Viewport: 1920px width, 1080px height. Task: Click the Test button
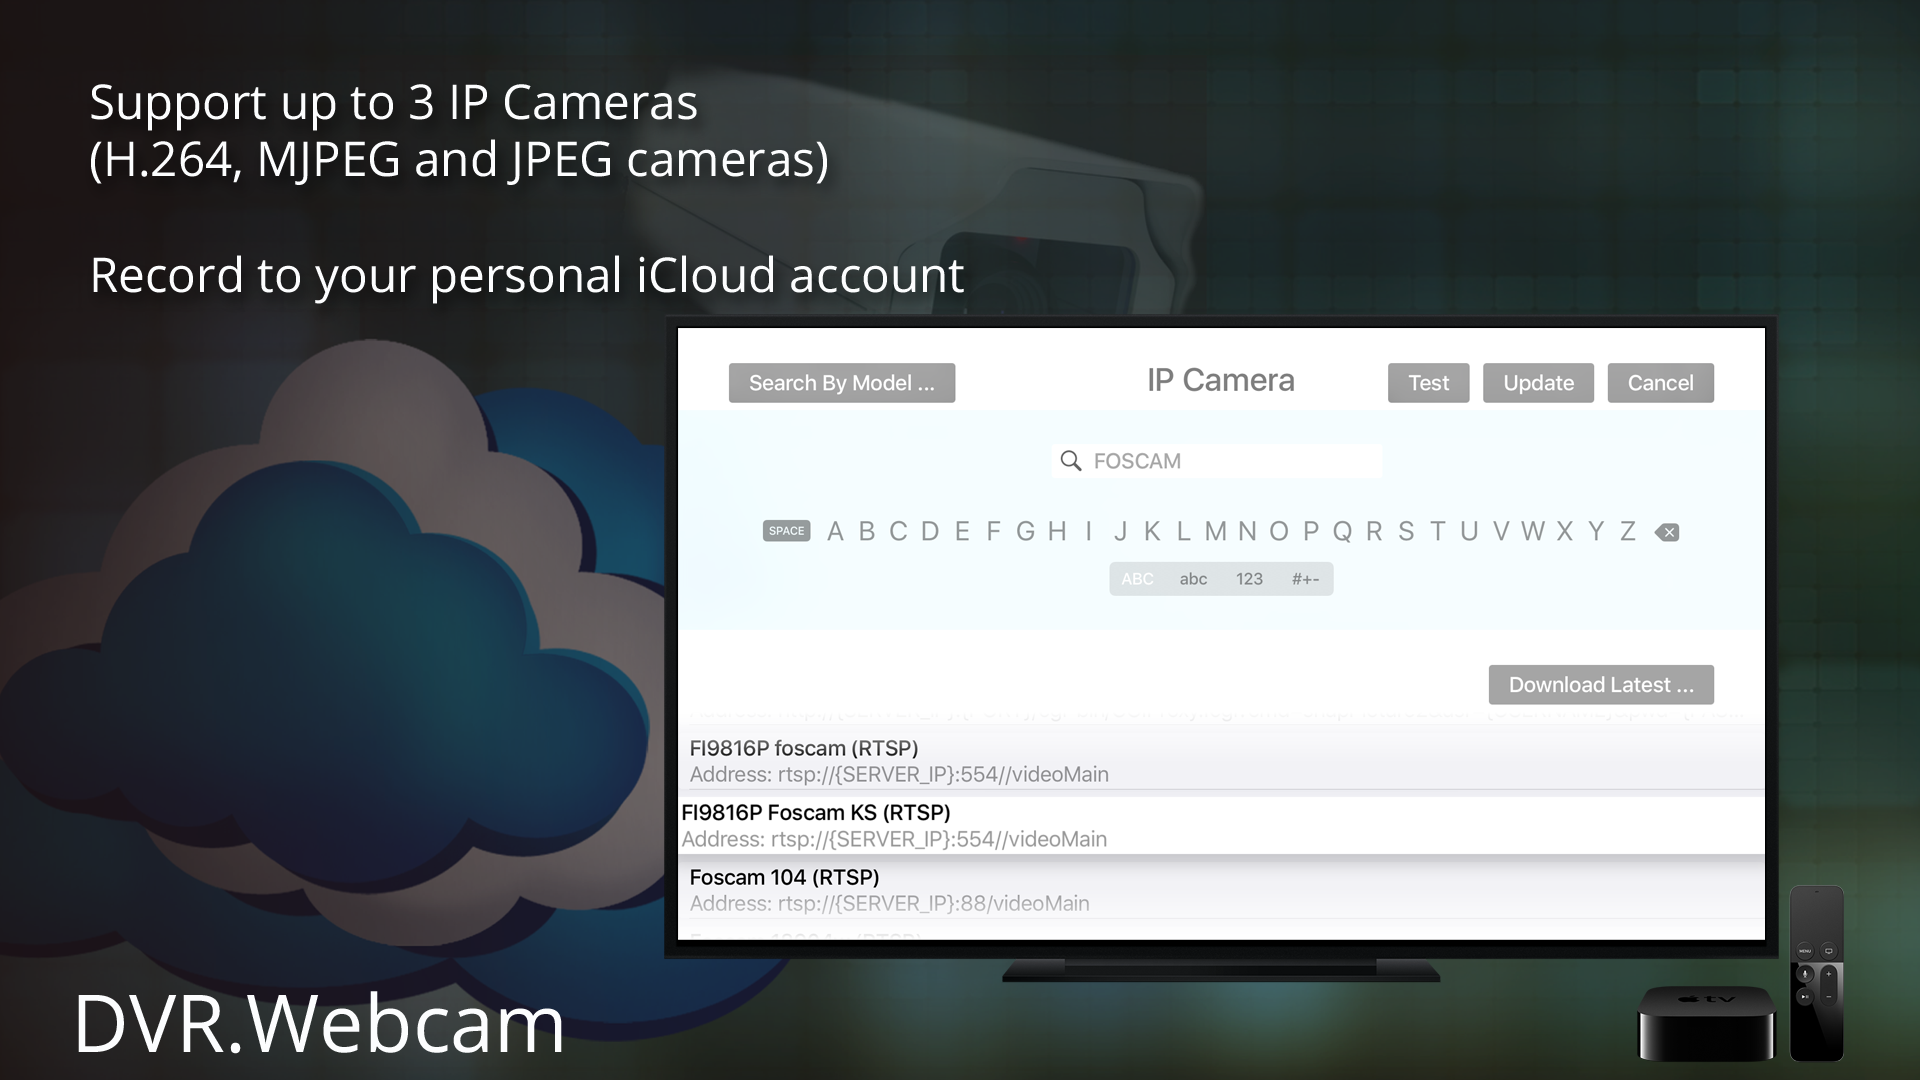pos(1428,383)
